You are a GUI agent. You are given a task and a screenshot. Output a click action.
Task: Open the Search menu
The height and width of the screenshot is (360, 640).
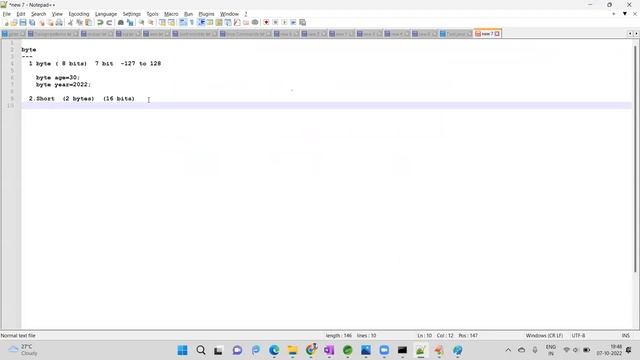pos(38,14)
